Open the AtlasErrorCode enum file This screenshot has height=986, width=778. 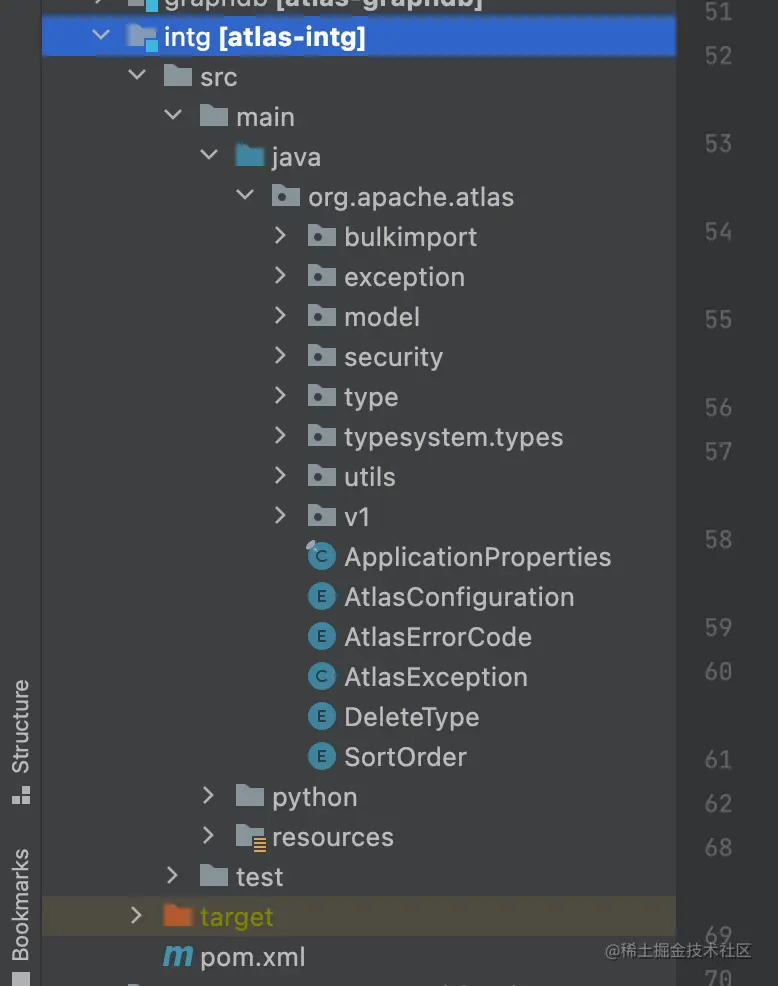(438, 637)
